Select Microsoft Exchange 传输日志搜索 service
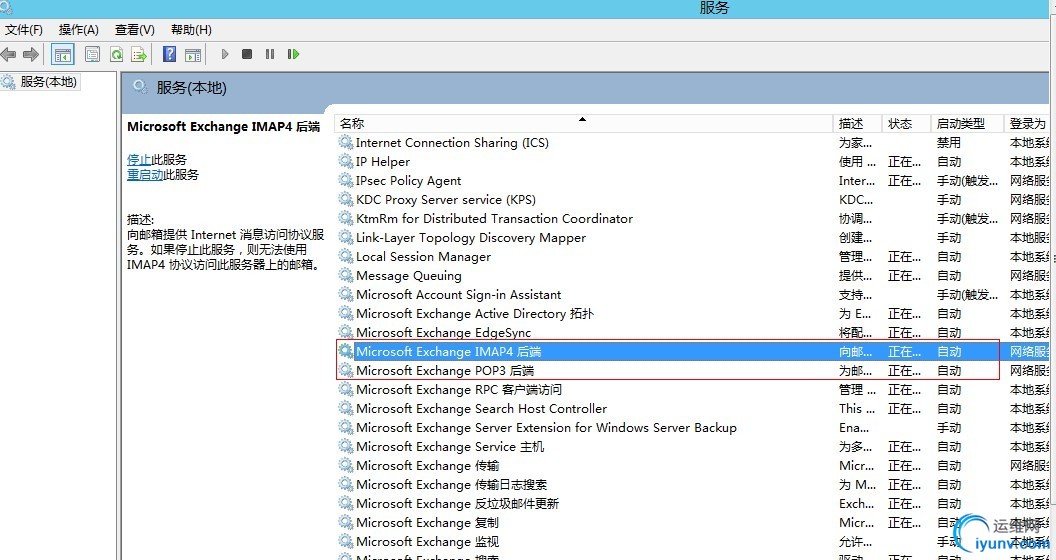The height and width of the screenshot is (560, 1056). [451, 485]
